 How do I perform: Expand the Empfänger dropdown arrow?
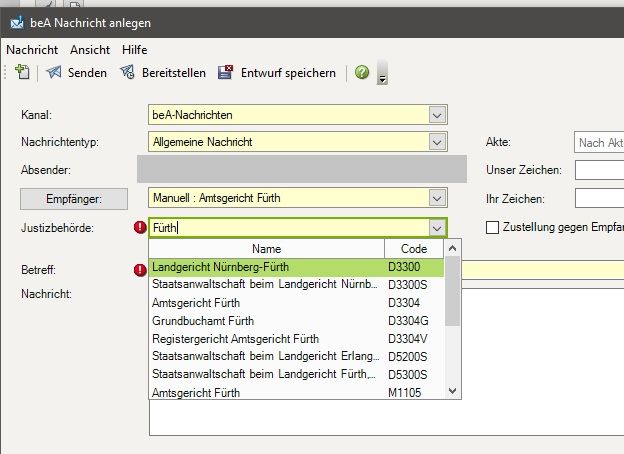tap(437, 198)
